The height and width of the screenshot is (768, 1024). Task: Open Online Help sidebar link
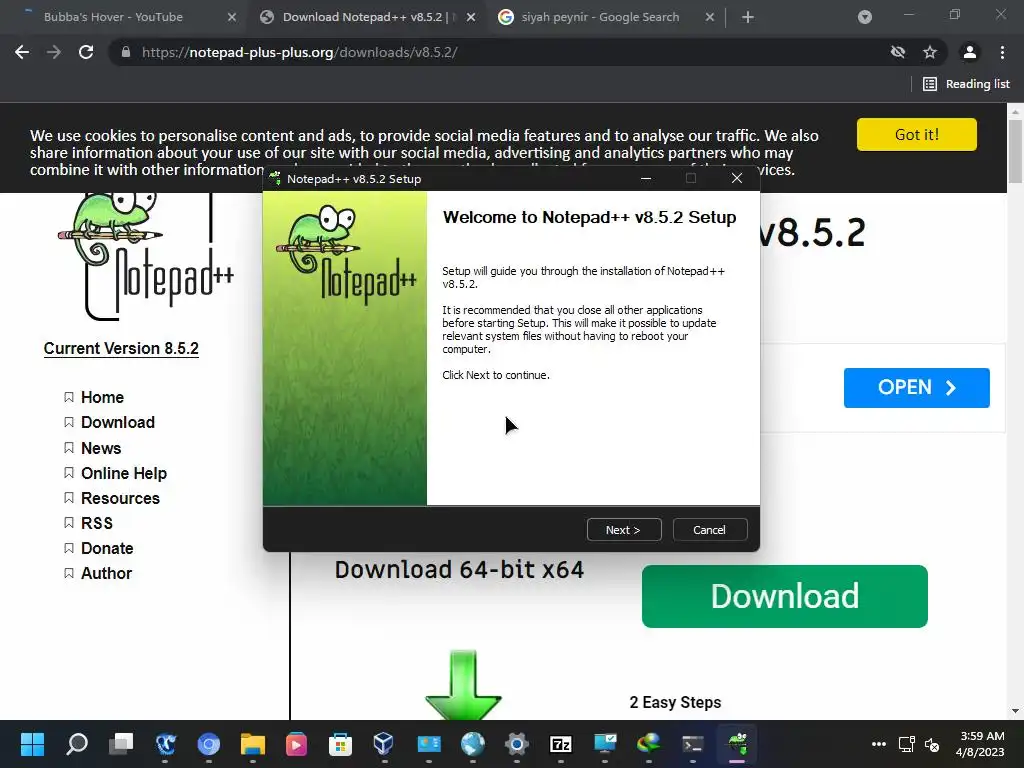[123, 473]
